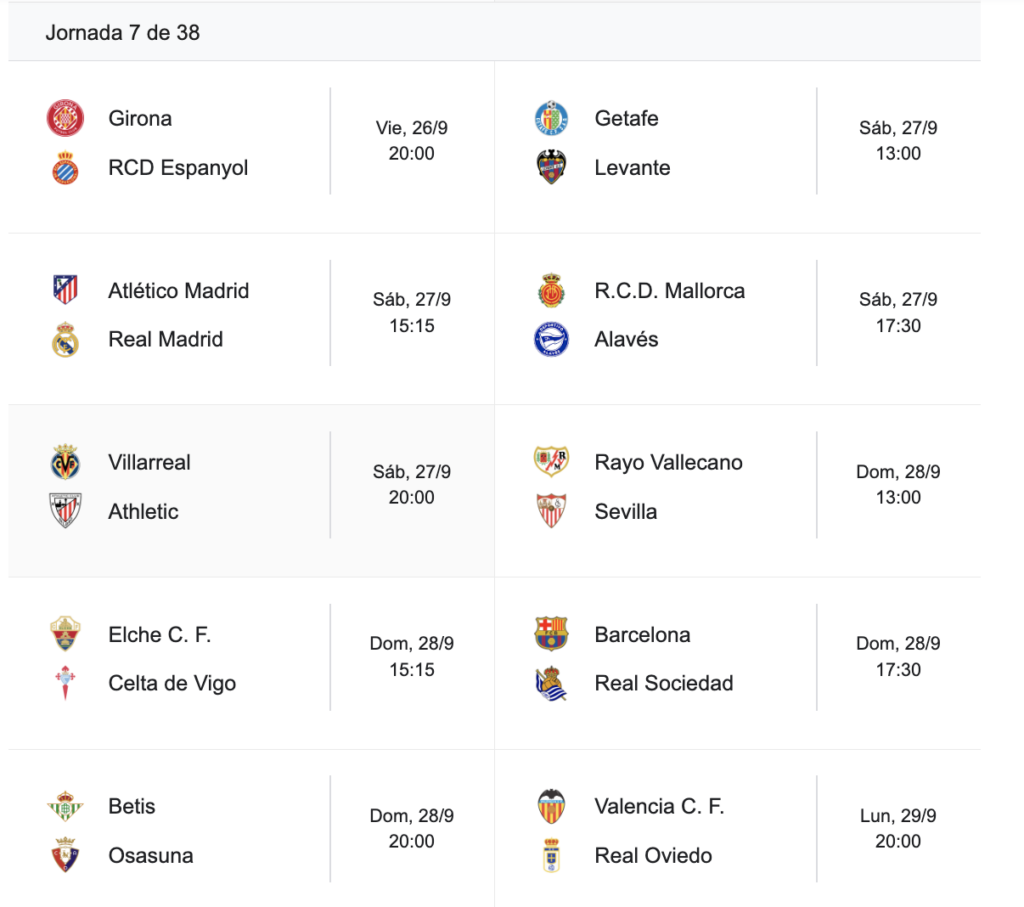Click the Elche C. F. team name
Image resolution: width=1024 pixels, height=907 pixels.
[160, 635]
